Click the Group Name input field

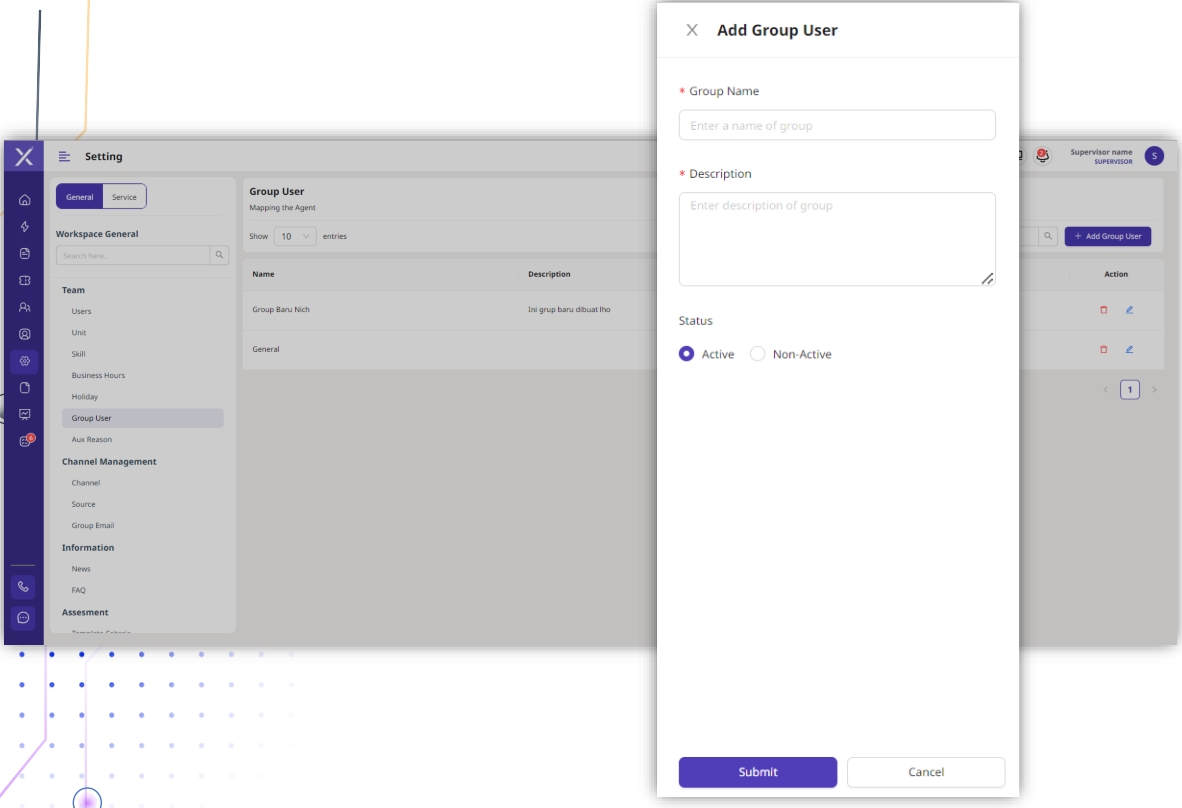[x=836, y=126]
